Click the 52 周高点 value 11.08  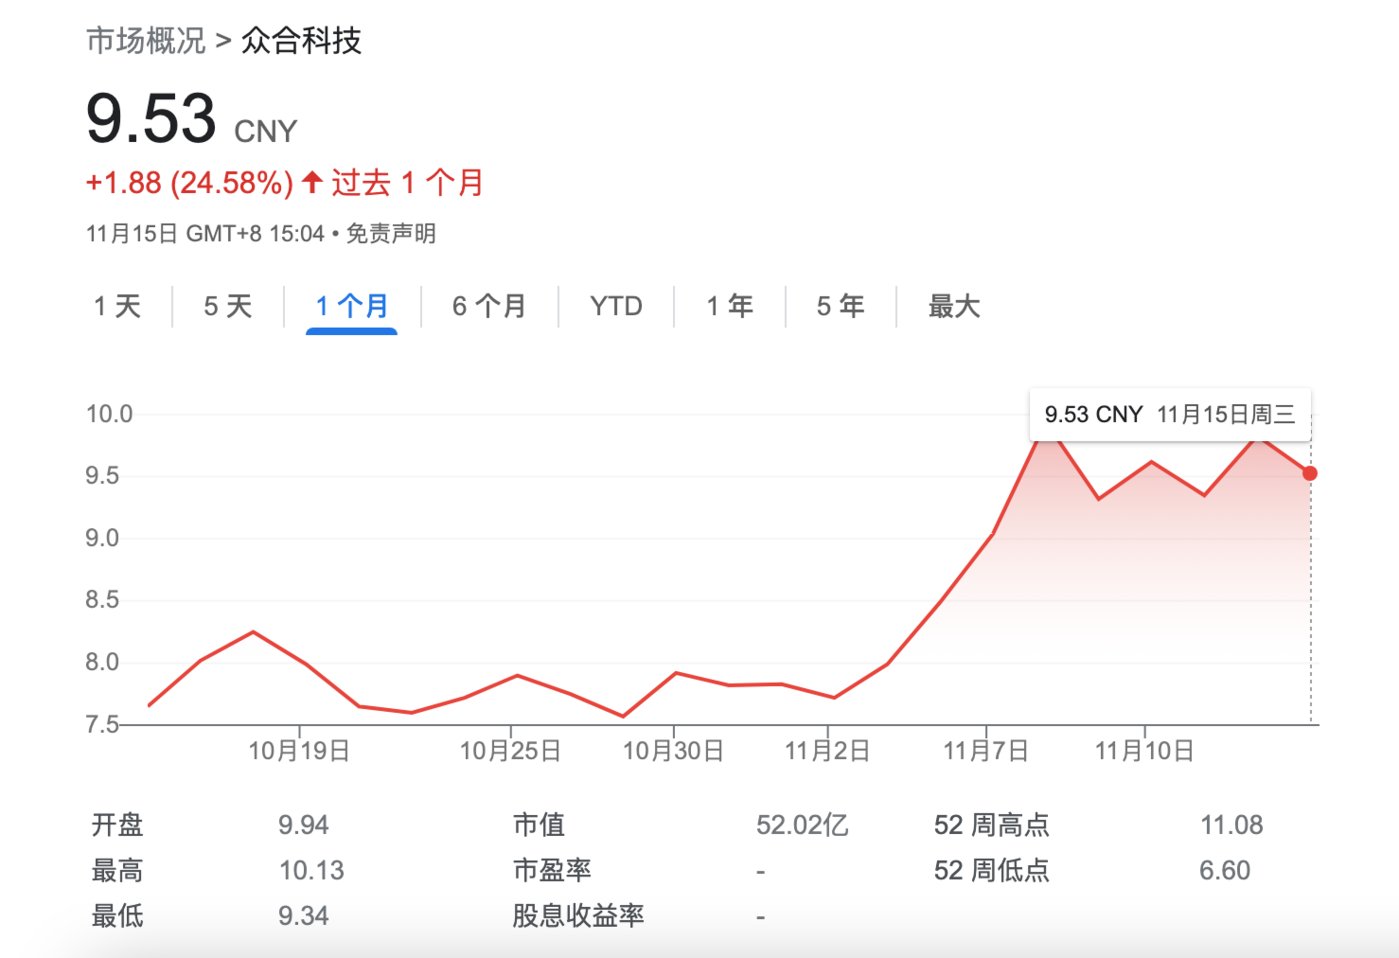click(1232, 824)
